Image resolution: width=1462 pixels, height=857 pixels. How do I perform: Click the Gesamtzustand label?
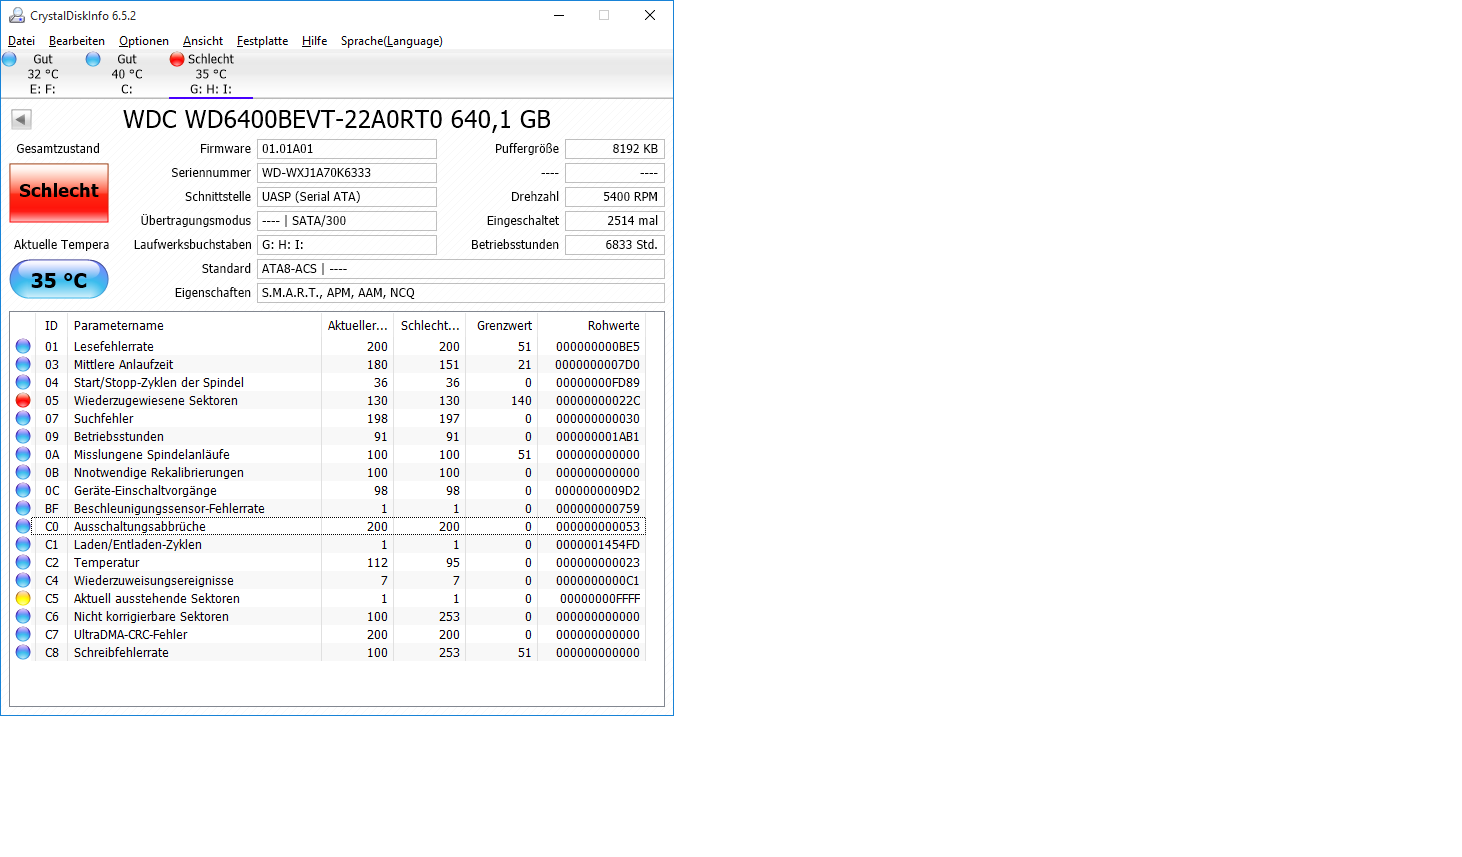[x=58, y=149]
